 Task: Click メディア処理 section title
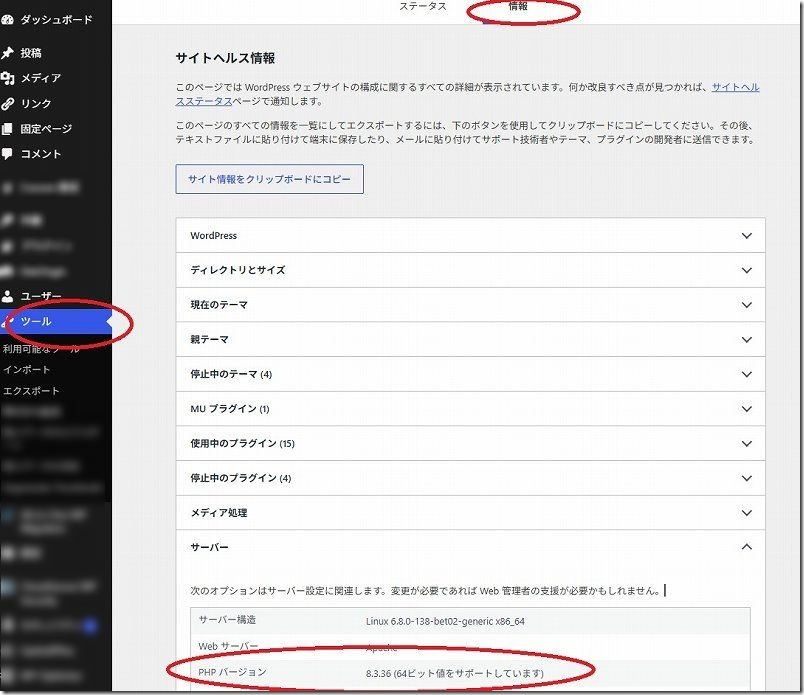click(x=219, y=513)
